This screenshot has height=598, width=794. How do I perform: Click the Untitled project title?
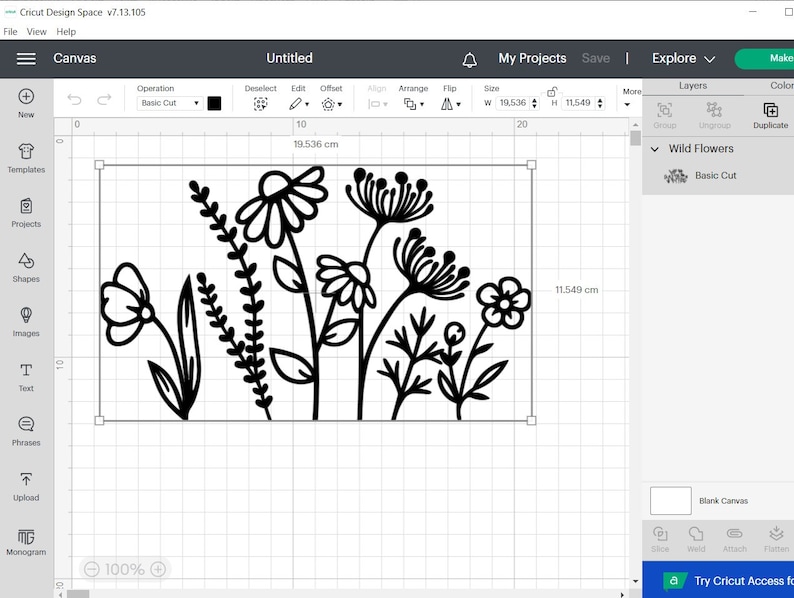[x=289, y=59]
